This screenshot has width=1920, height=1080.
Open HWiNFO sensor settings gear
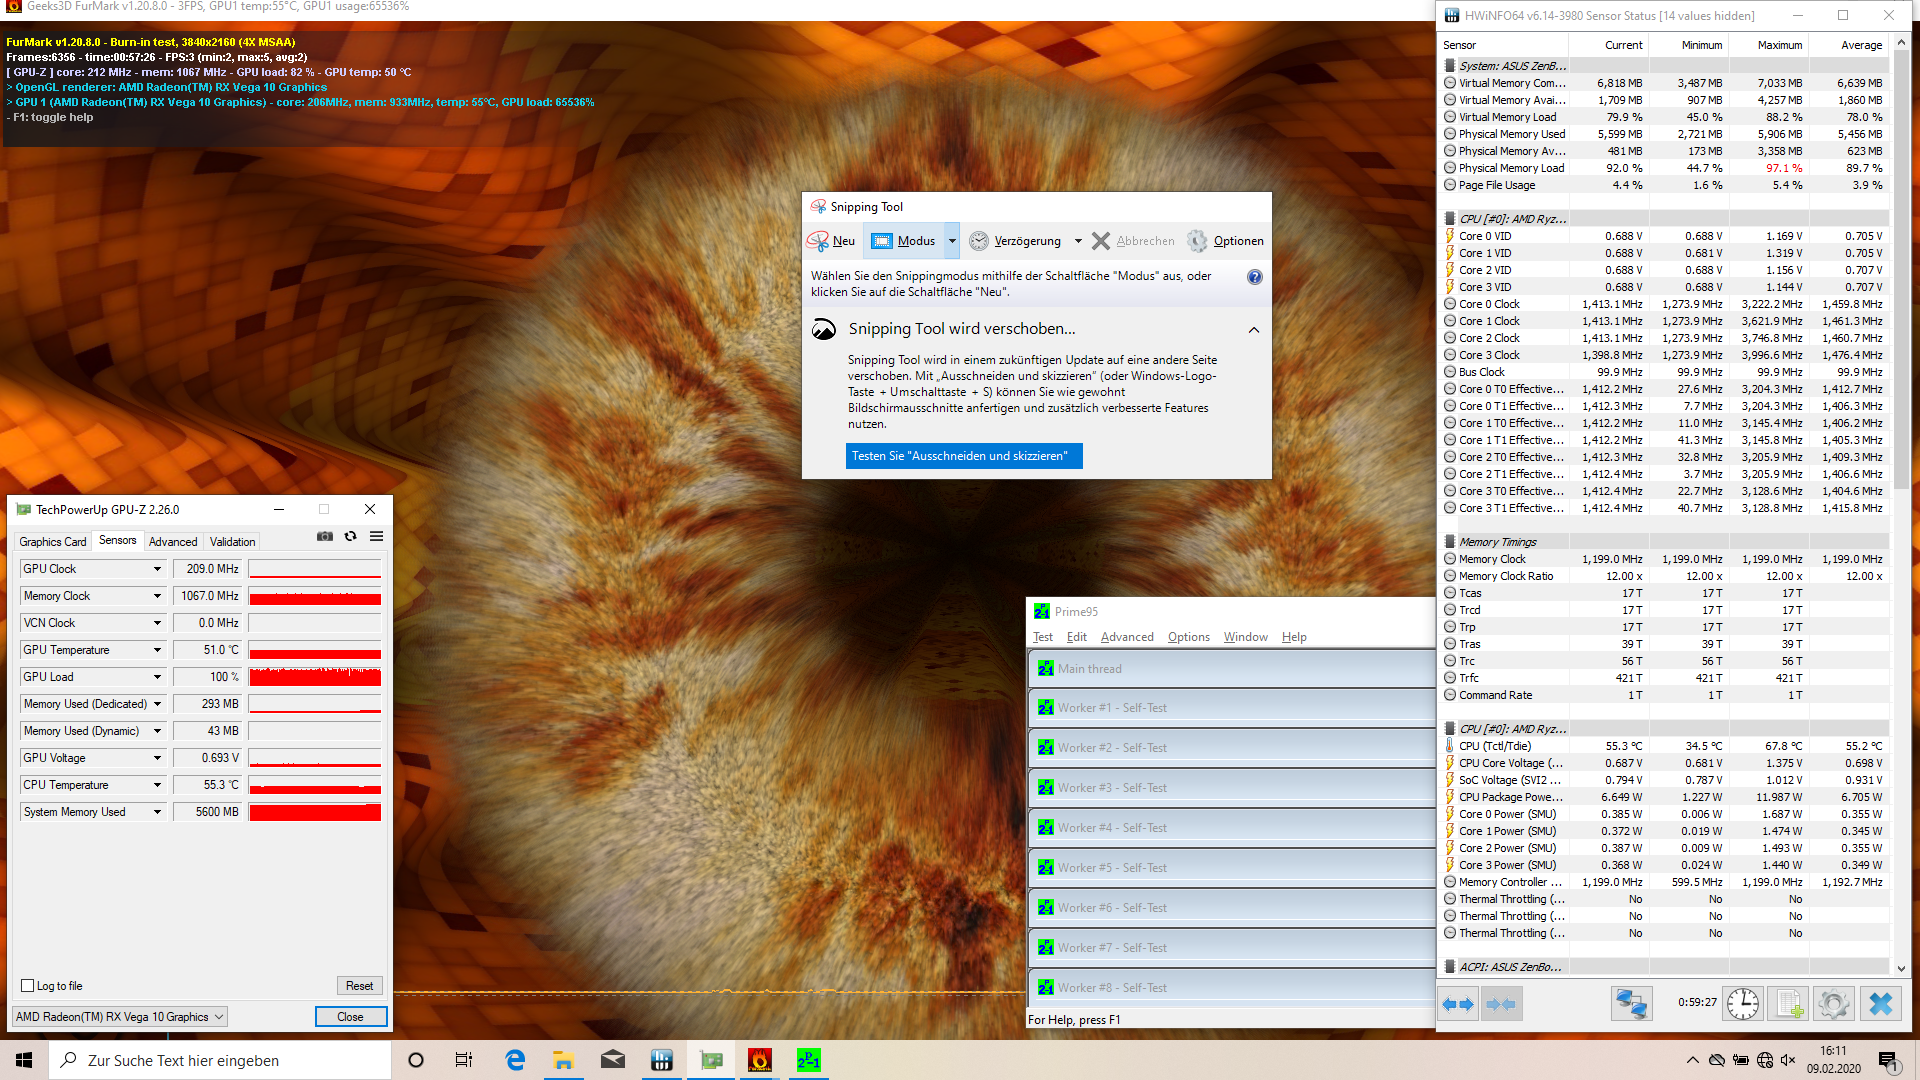1834,1004
